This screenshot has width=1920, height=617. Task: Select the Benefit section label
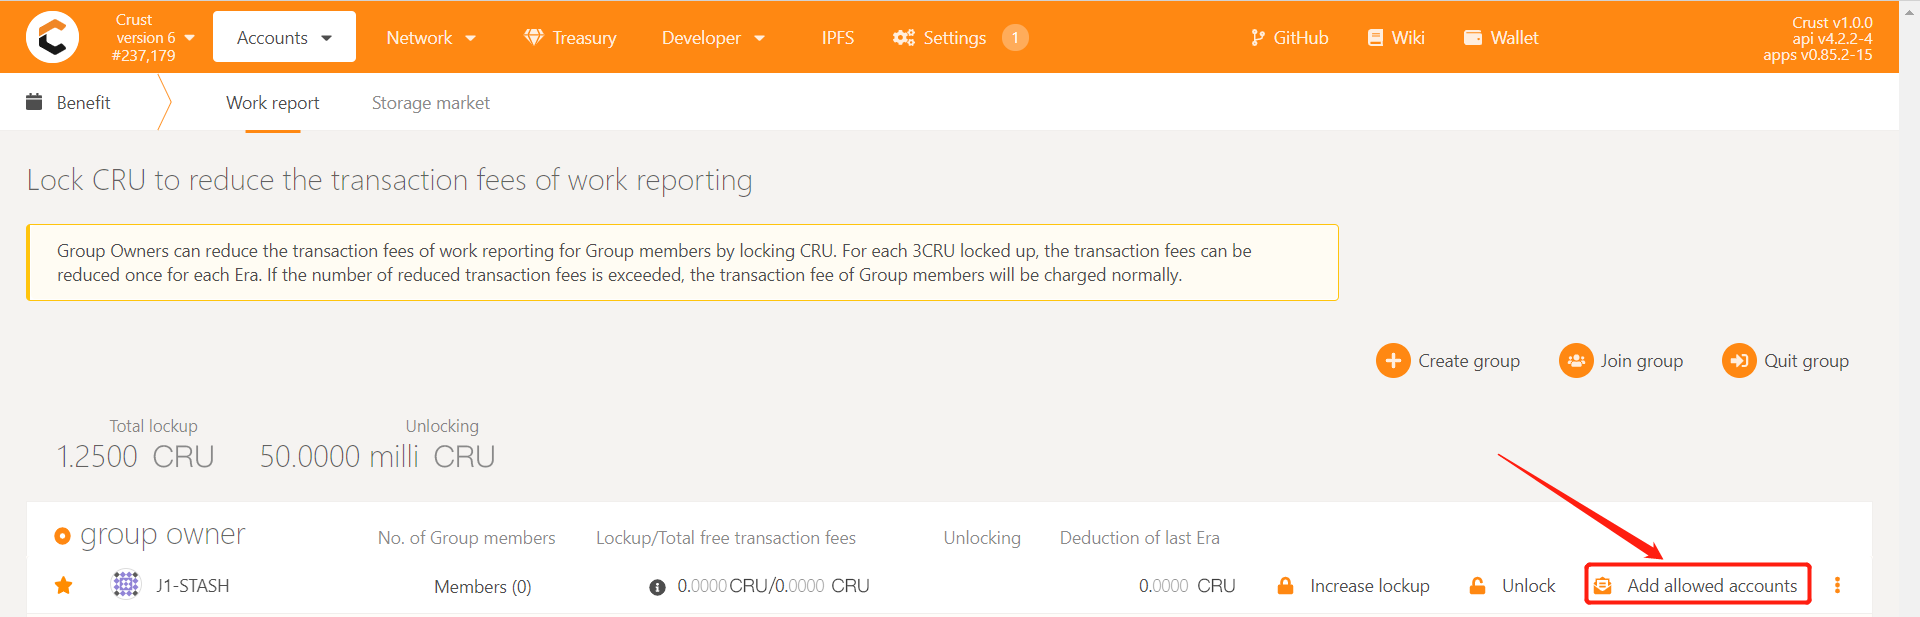[x=84, y=102]
